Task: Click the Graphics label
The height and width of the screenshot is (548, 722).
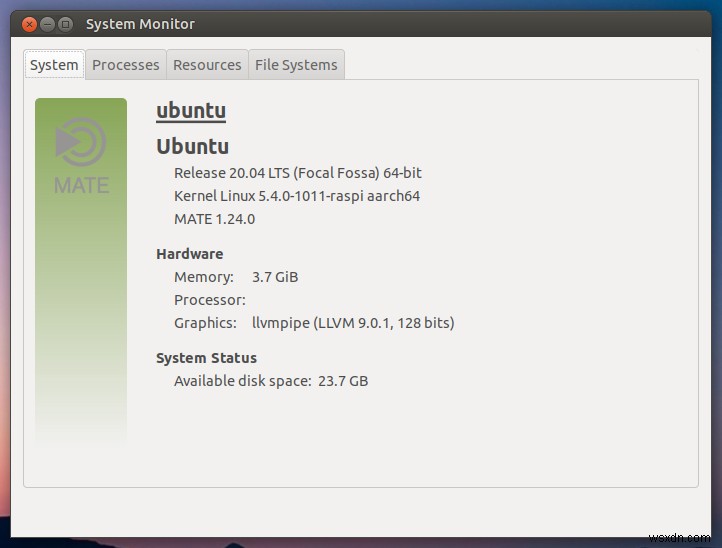Action: pyautogui.click(x=205, y=323)
